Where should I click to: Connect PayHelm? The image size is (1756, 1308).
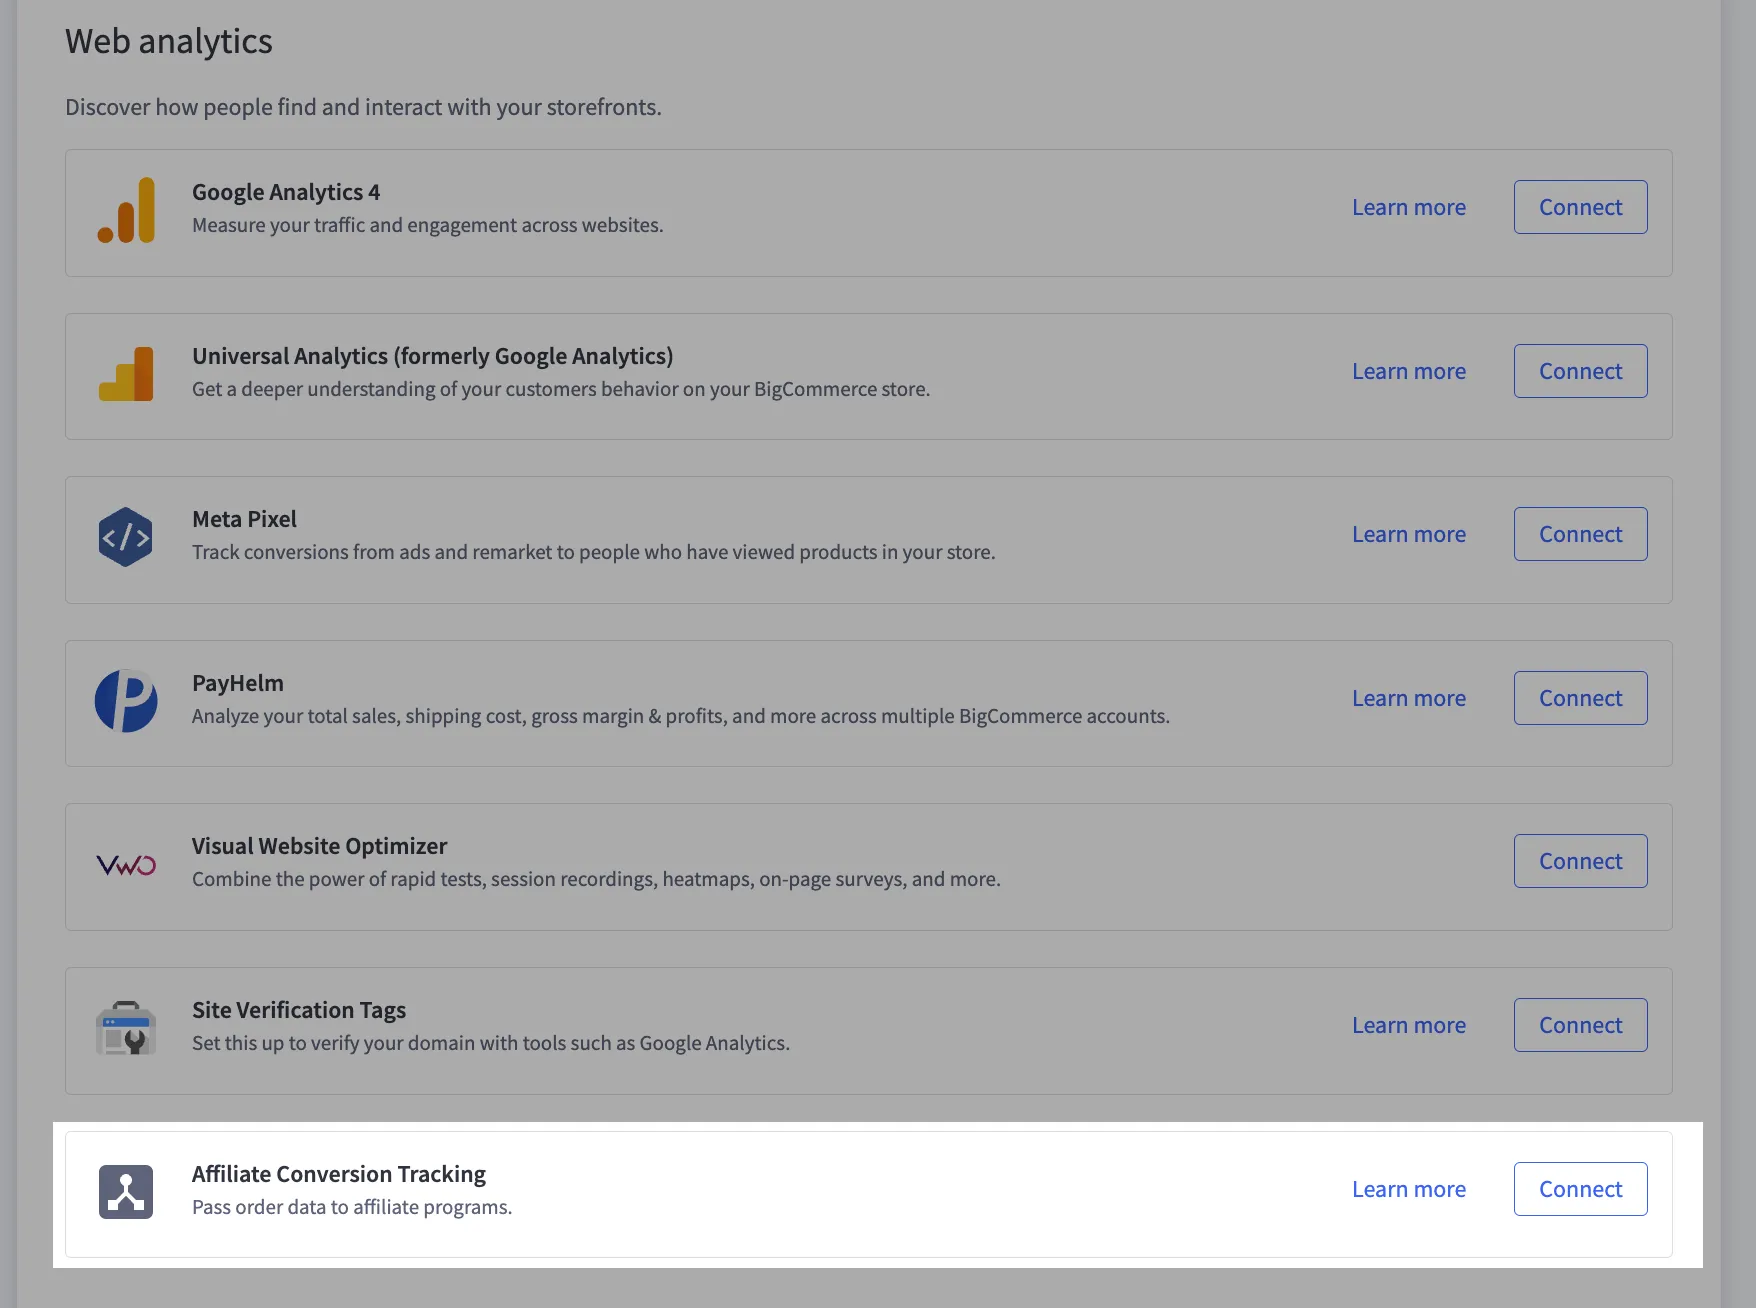(1581, 698)
